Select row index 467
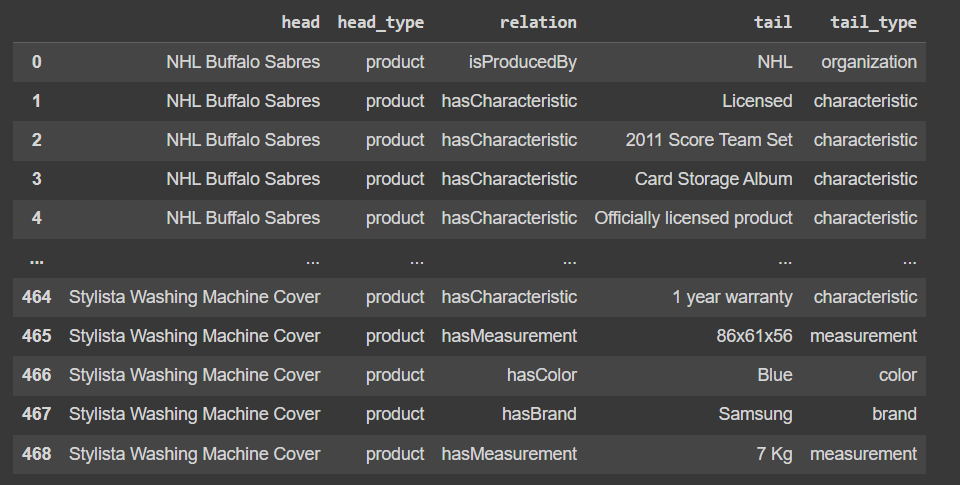 pos(37,414)
